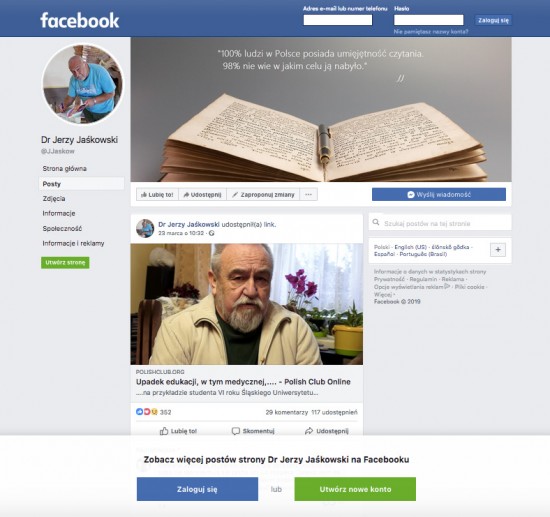
Task: Share the post via Udostępnij arrow
Action: click(327, 431)
